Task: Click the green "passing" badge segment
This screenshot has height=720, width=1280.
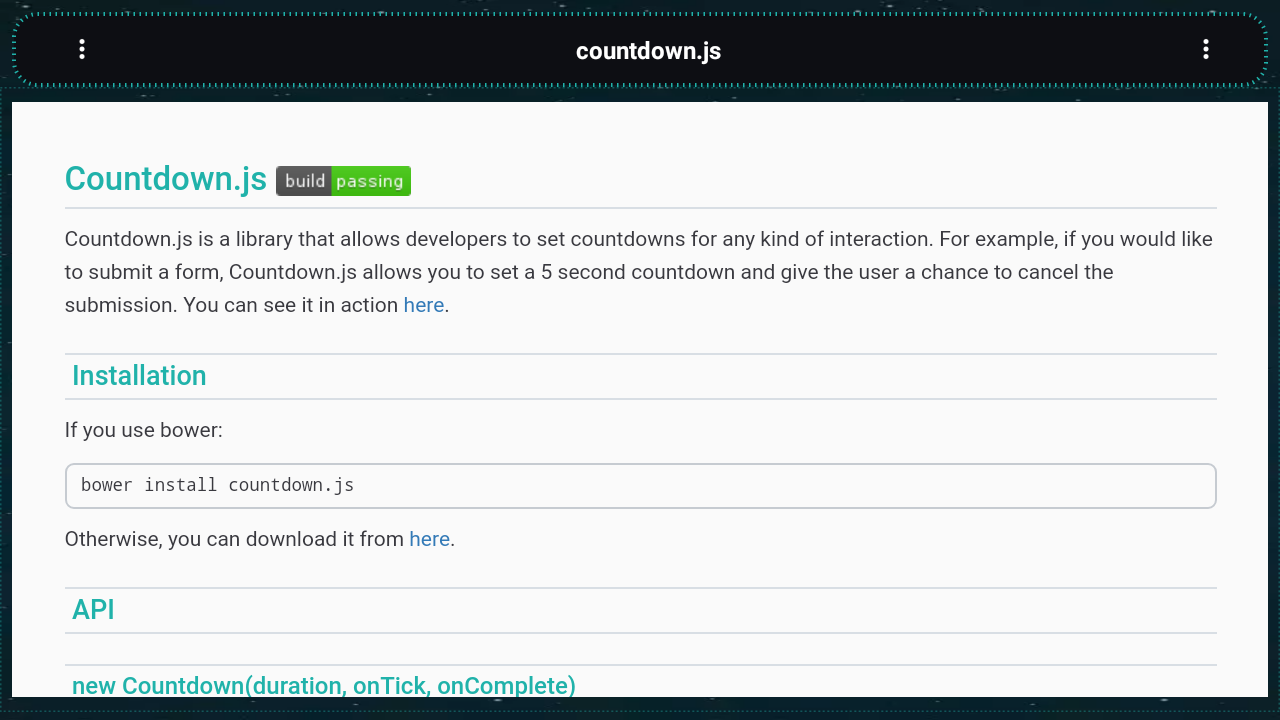Action: click(370, 181)
